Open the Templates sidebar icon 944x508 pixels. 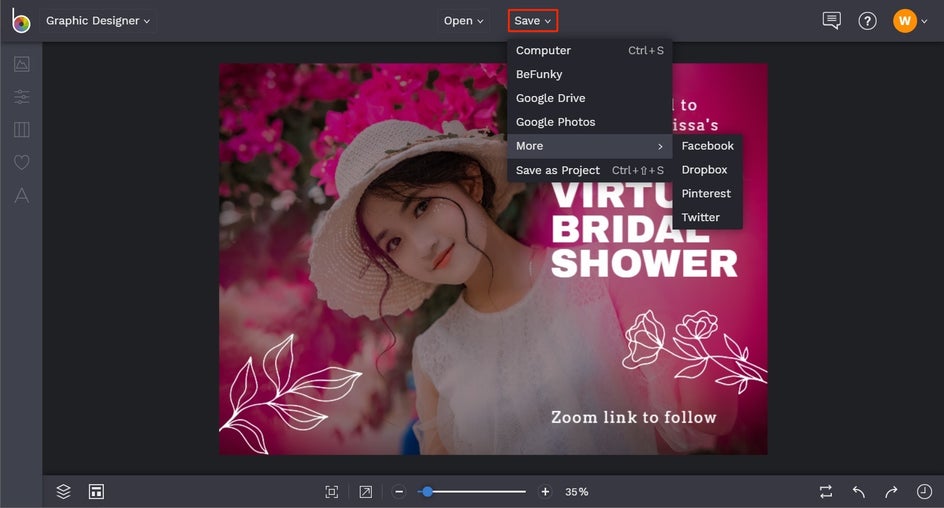tap(22, 129)
